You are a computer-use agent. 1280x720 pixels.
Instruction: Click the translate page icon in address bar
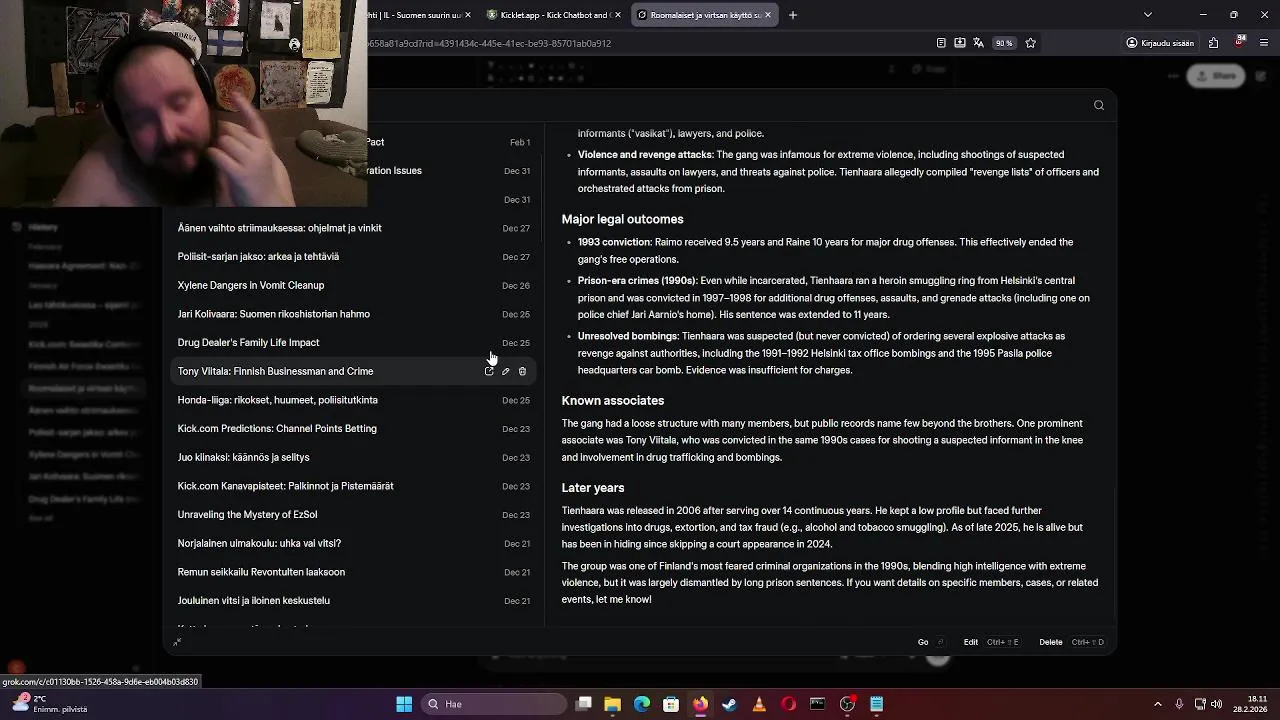(x=978, y=43)
